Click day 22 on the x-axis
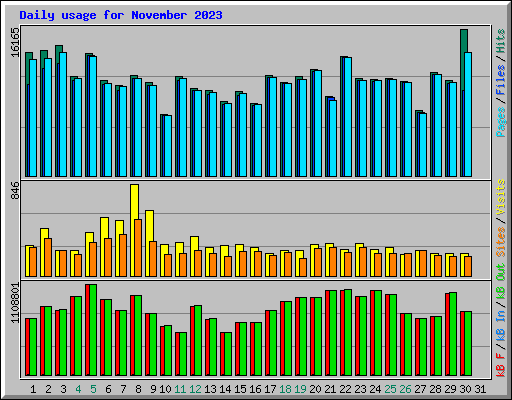 pos(345,389)
